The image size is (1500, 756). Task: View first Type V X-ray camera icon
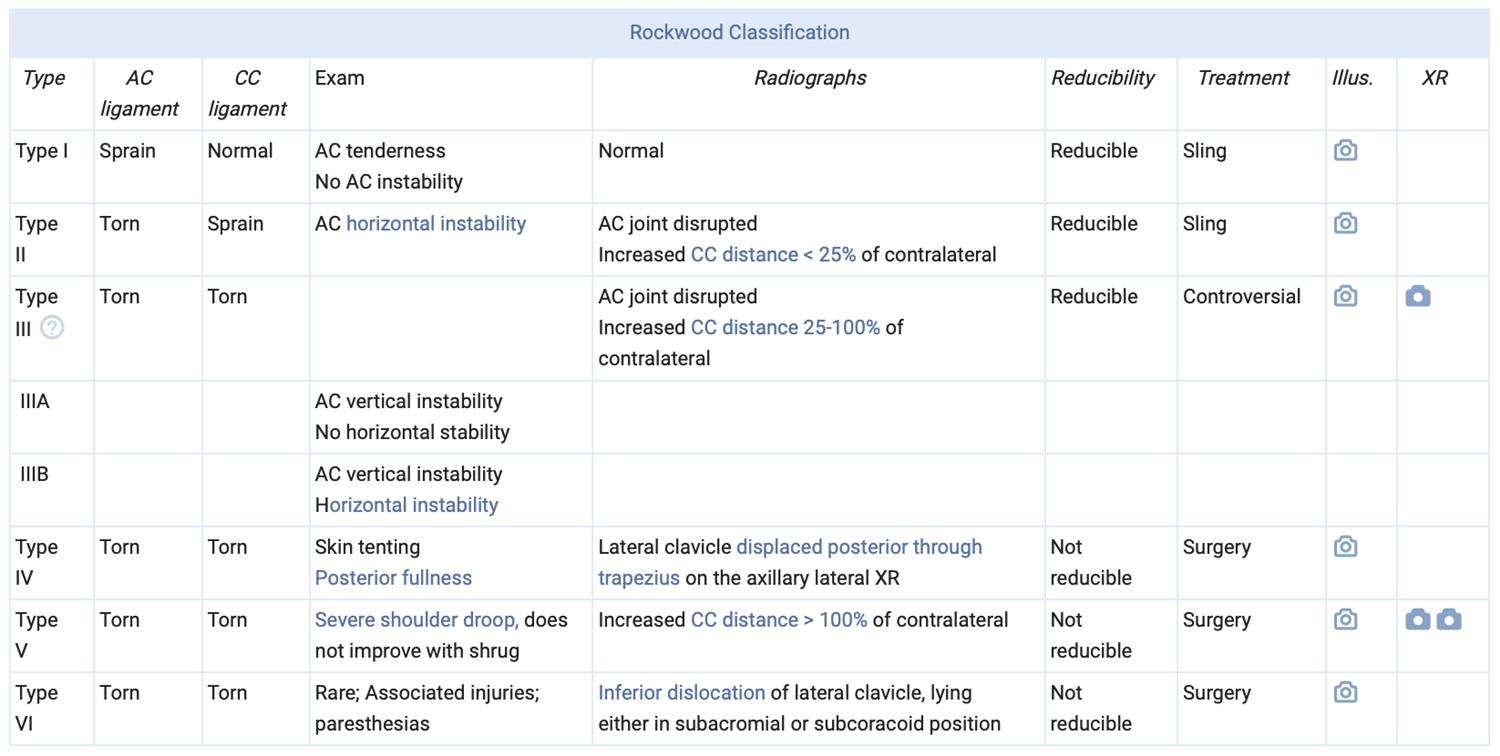click(x=1417, y=620)
